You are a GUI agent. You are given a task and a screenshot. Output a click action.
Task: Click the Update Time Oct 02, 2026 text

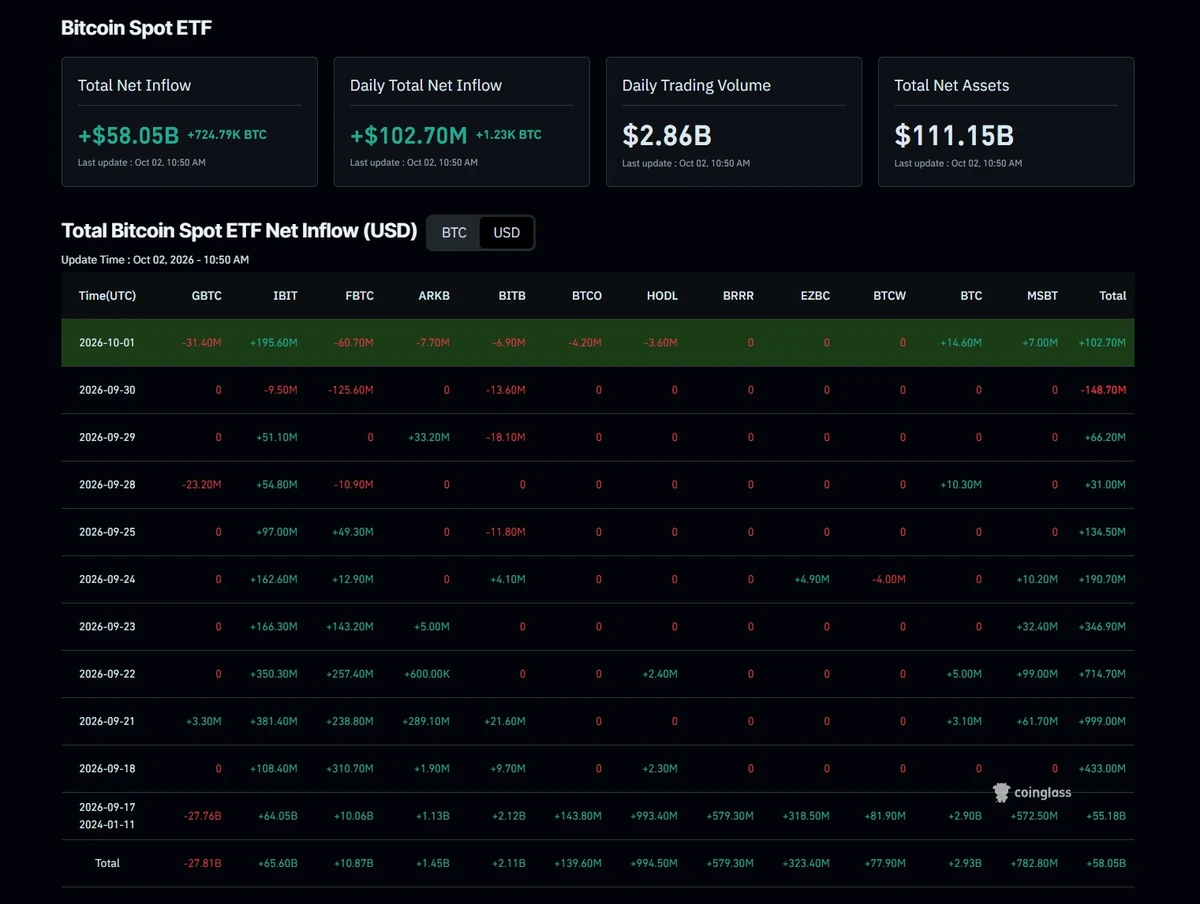pyautogui.click(x=155, y=260)
